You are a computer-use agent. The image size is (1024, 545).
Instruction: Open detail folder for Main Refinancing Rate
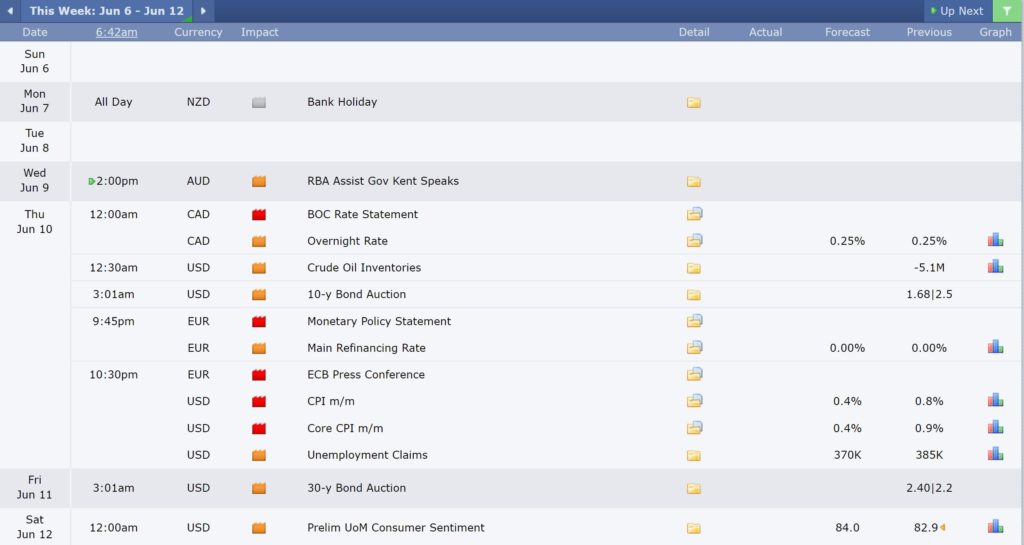[694, 348]
